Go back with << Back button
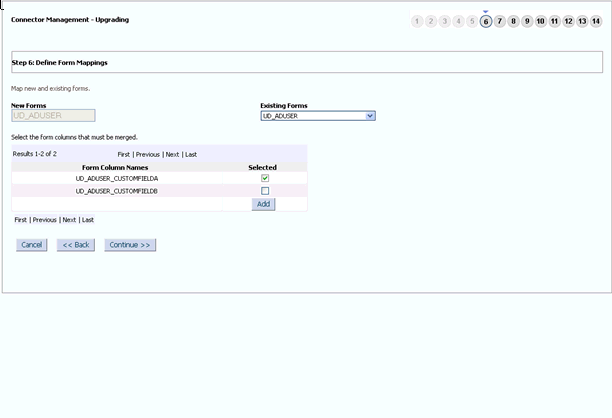This screenshot has width=612, height=418. coord(76,245)
